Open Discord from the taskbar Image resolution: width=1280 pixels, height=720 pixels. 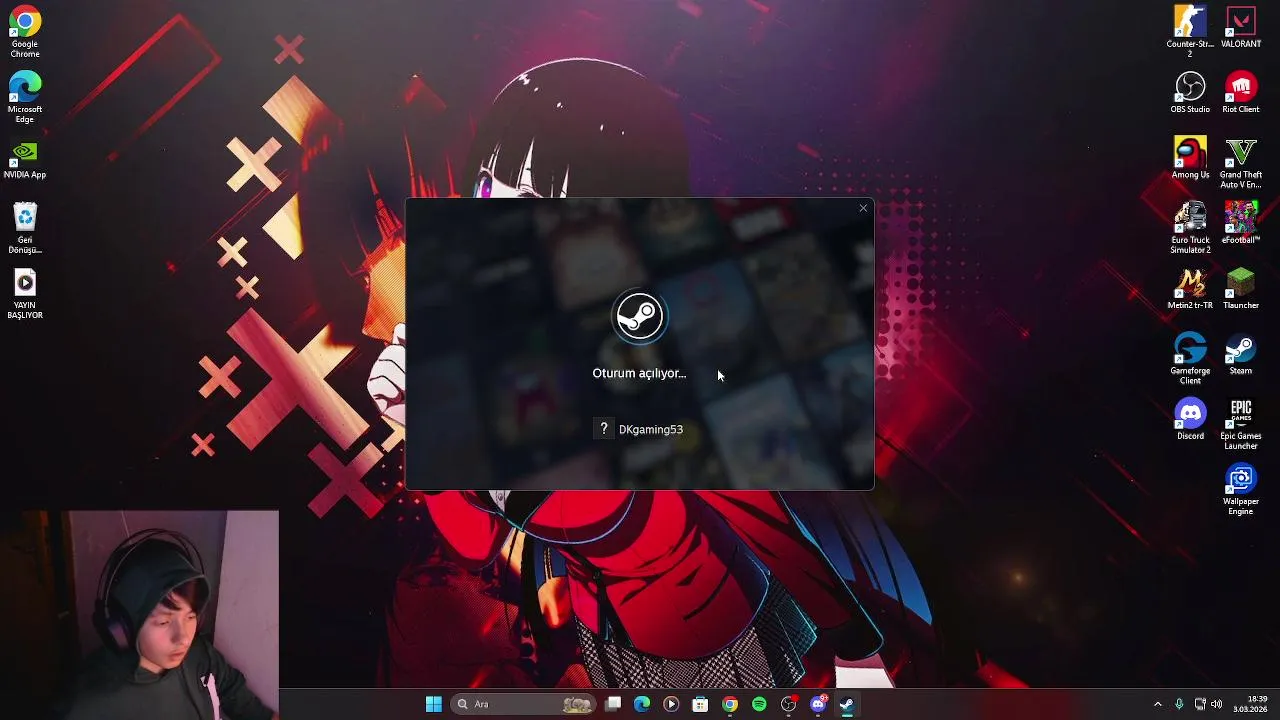(x=818, y=704)
